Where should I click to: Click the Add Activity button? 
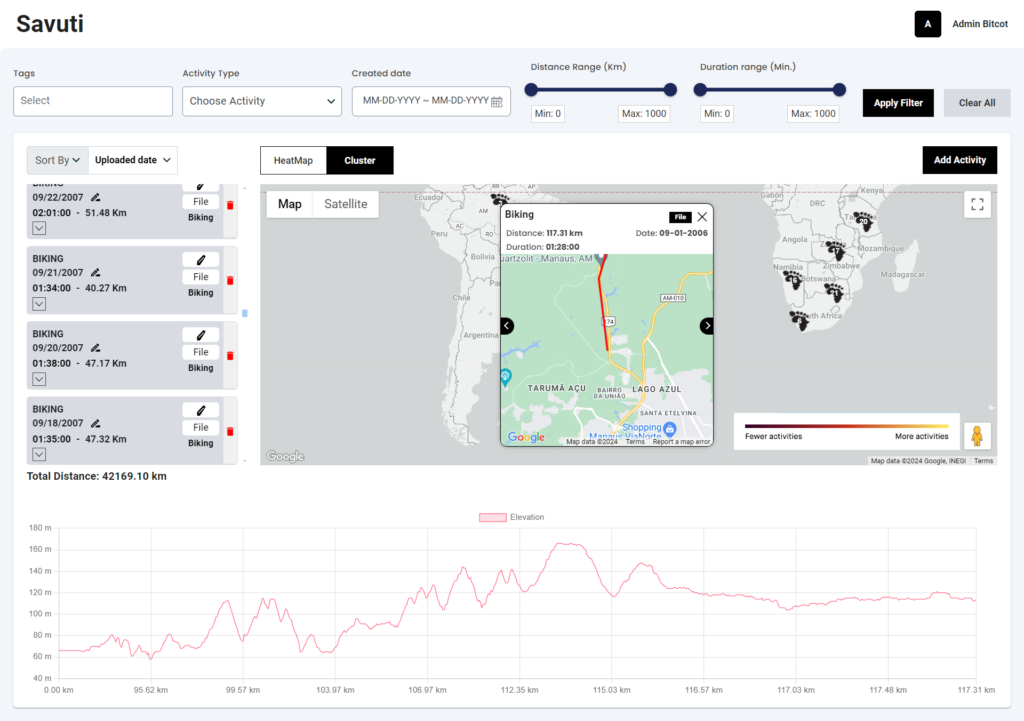tap(959, 160)
